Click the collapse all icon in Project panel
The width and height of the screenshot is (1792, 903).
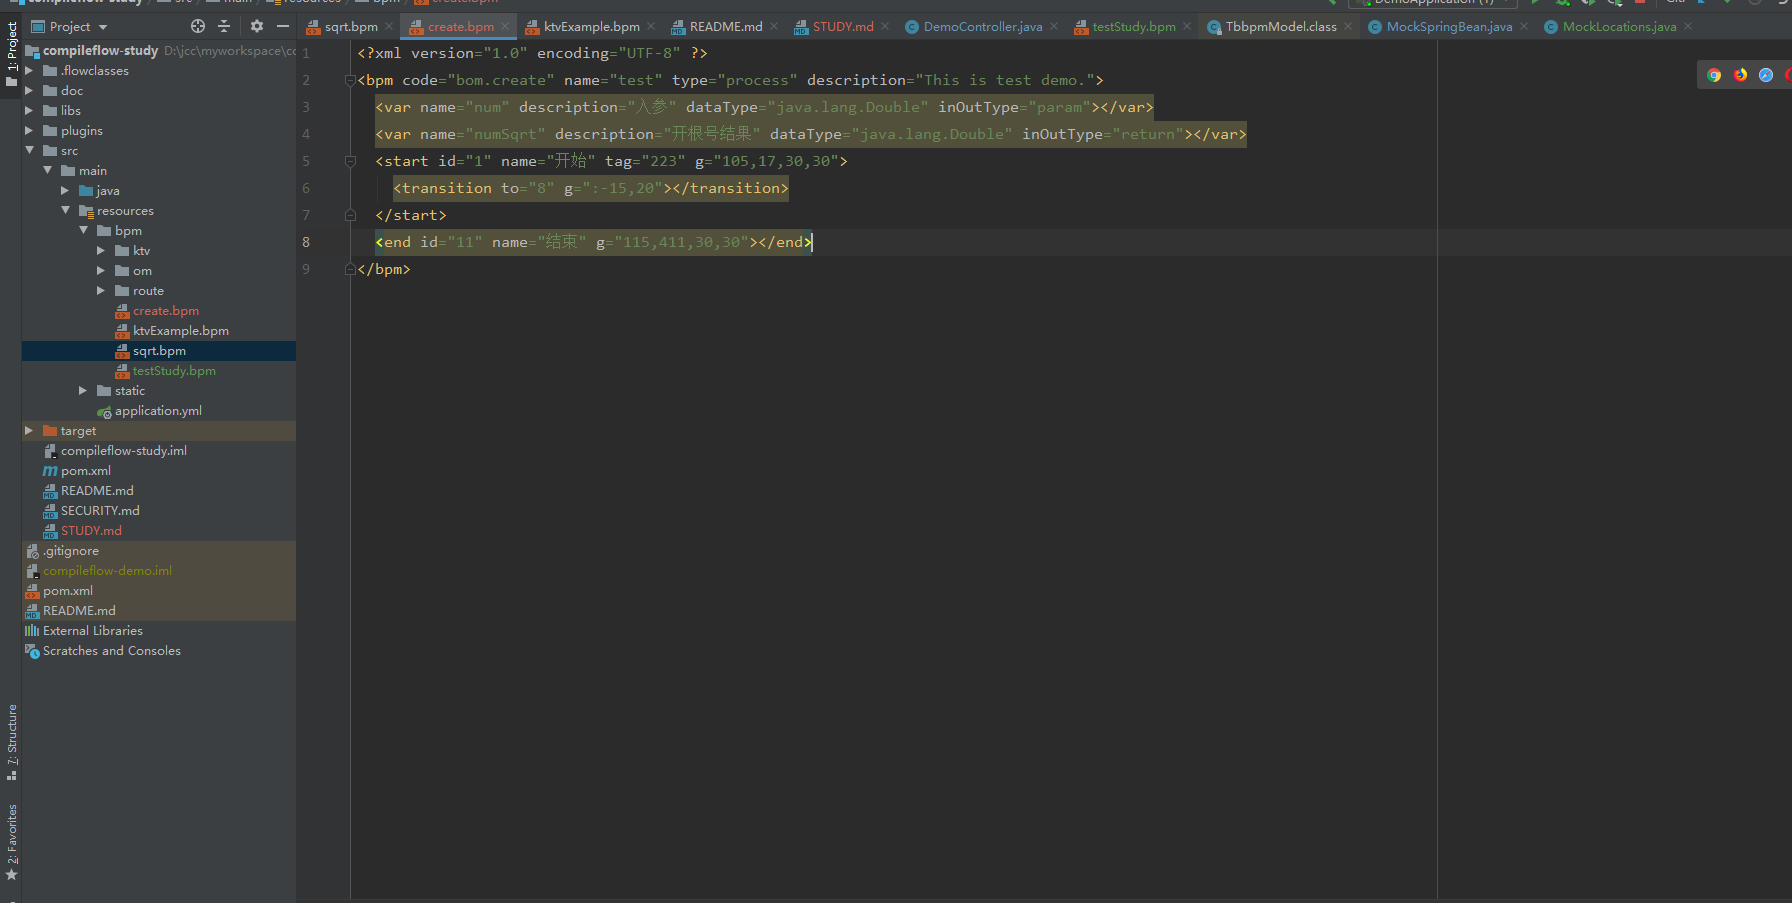click(224, 26)
